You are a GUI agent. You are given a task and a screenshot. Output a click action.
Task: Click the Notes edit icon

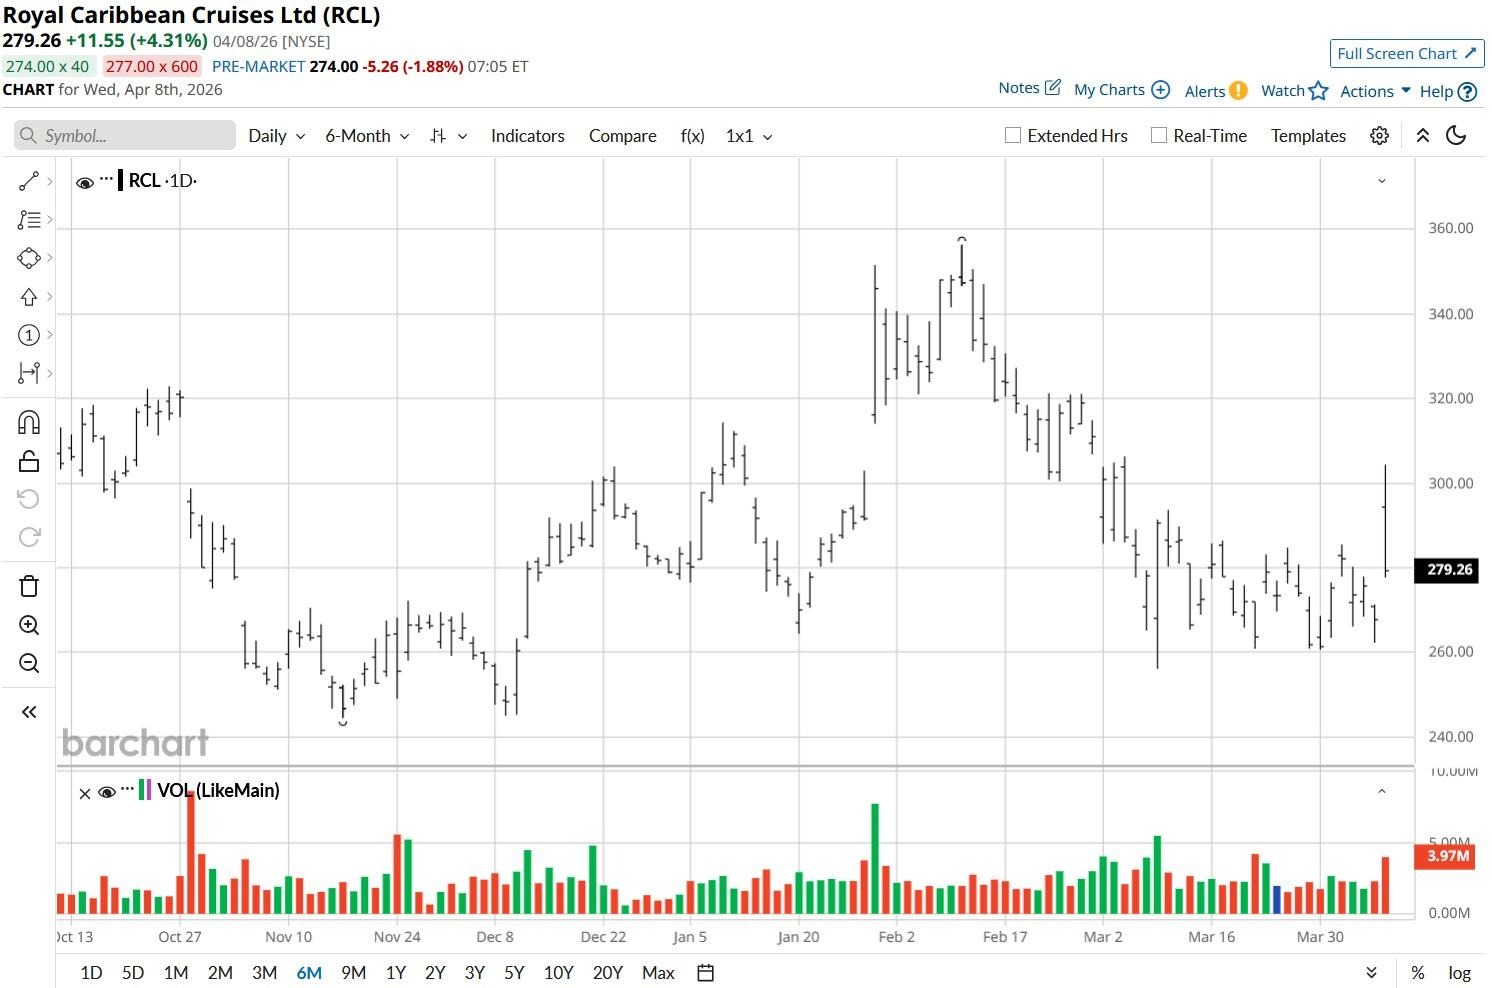tap(1053, 88)
